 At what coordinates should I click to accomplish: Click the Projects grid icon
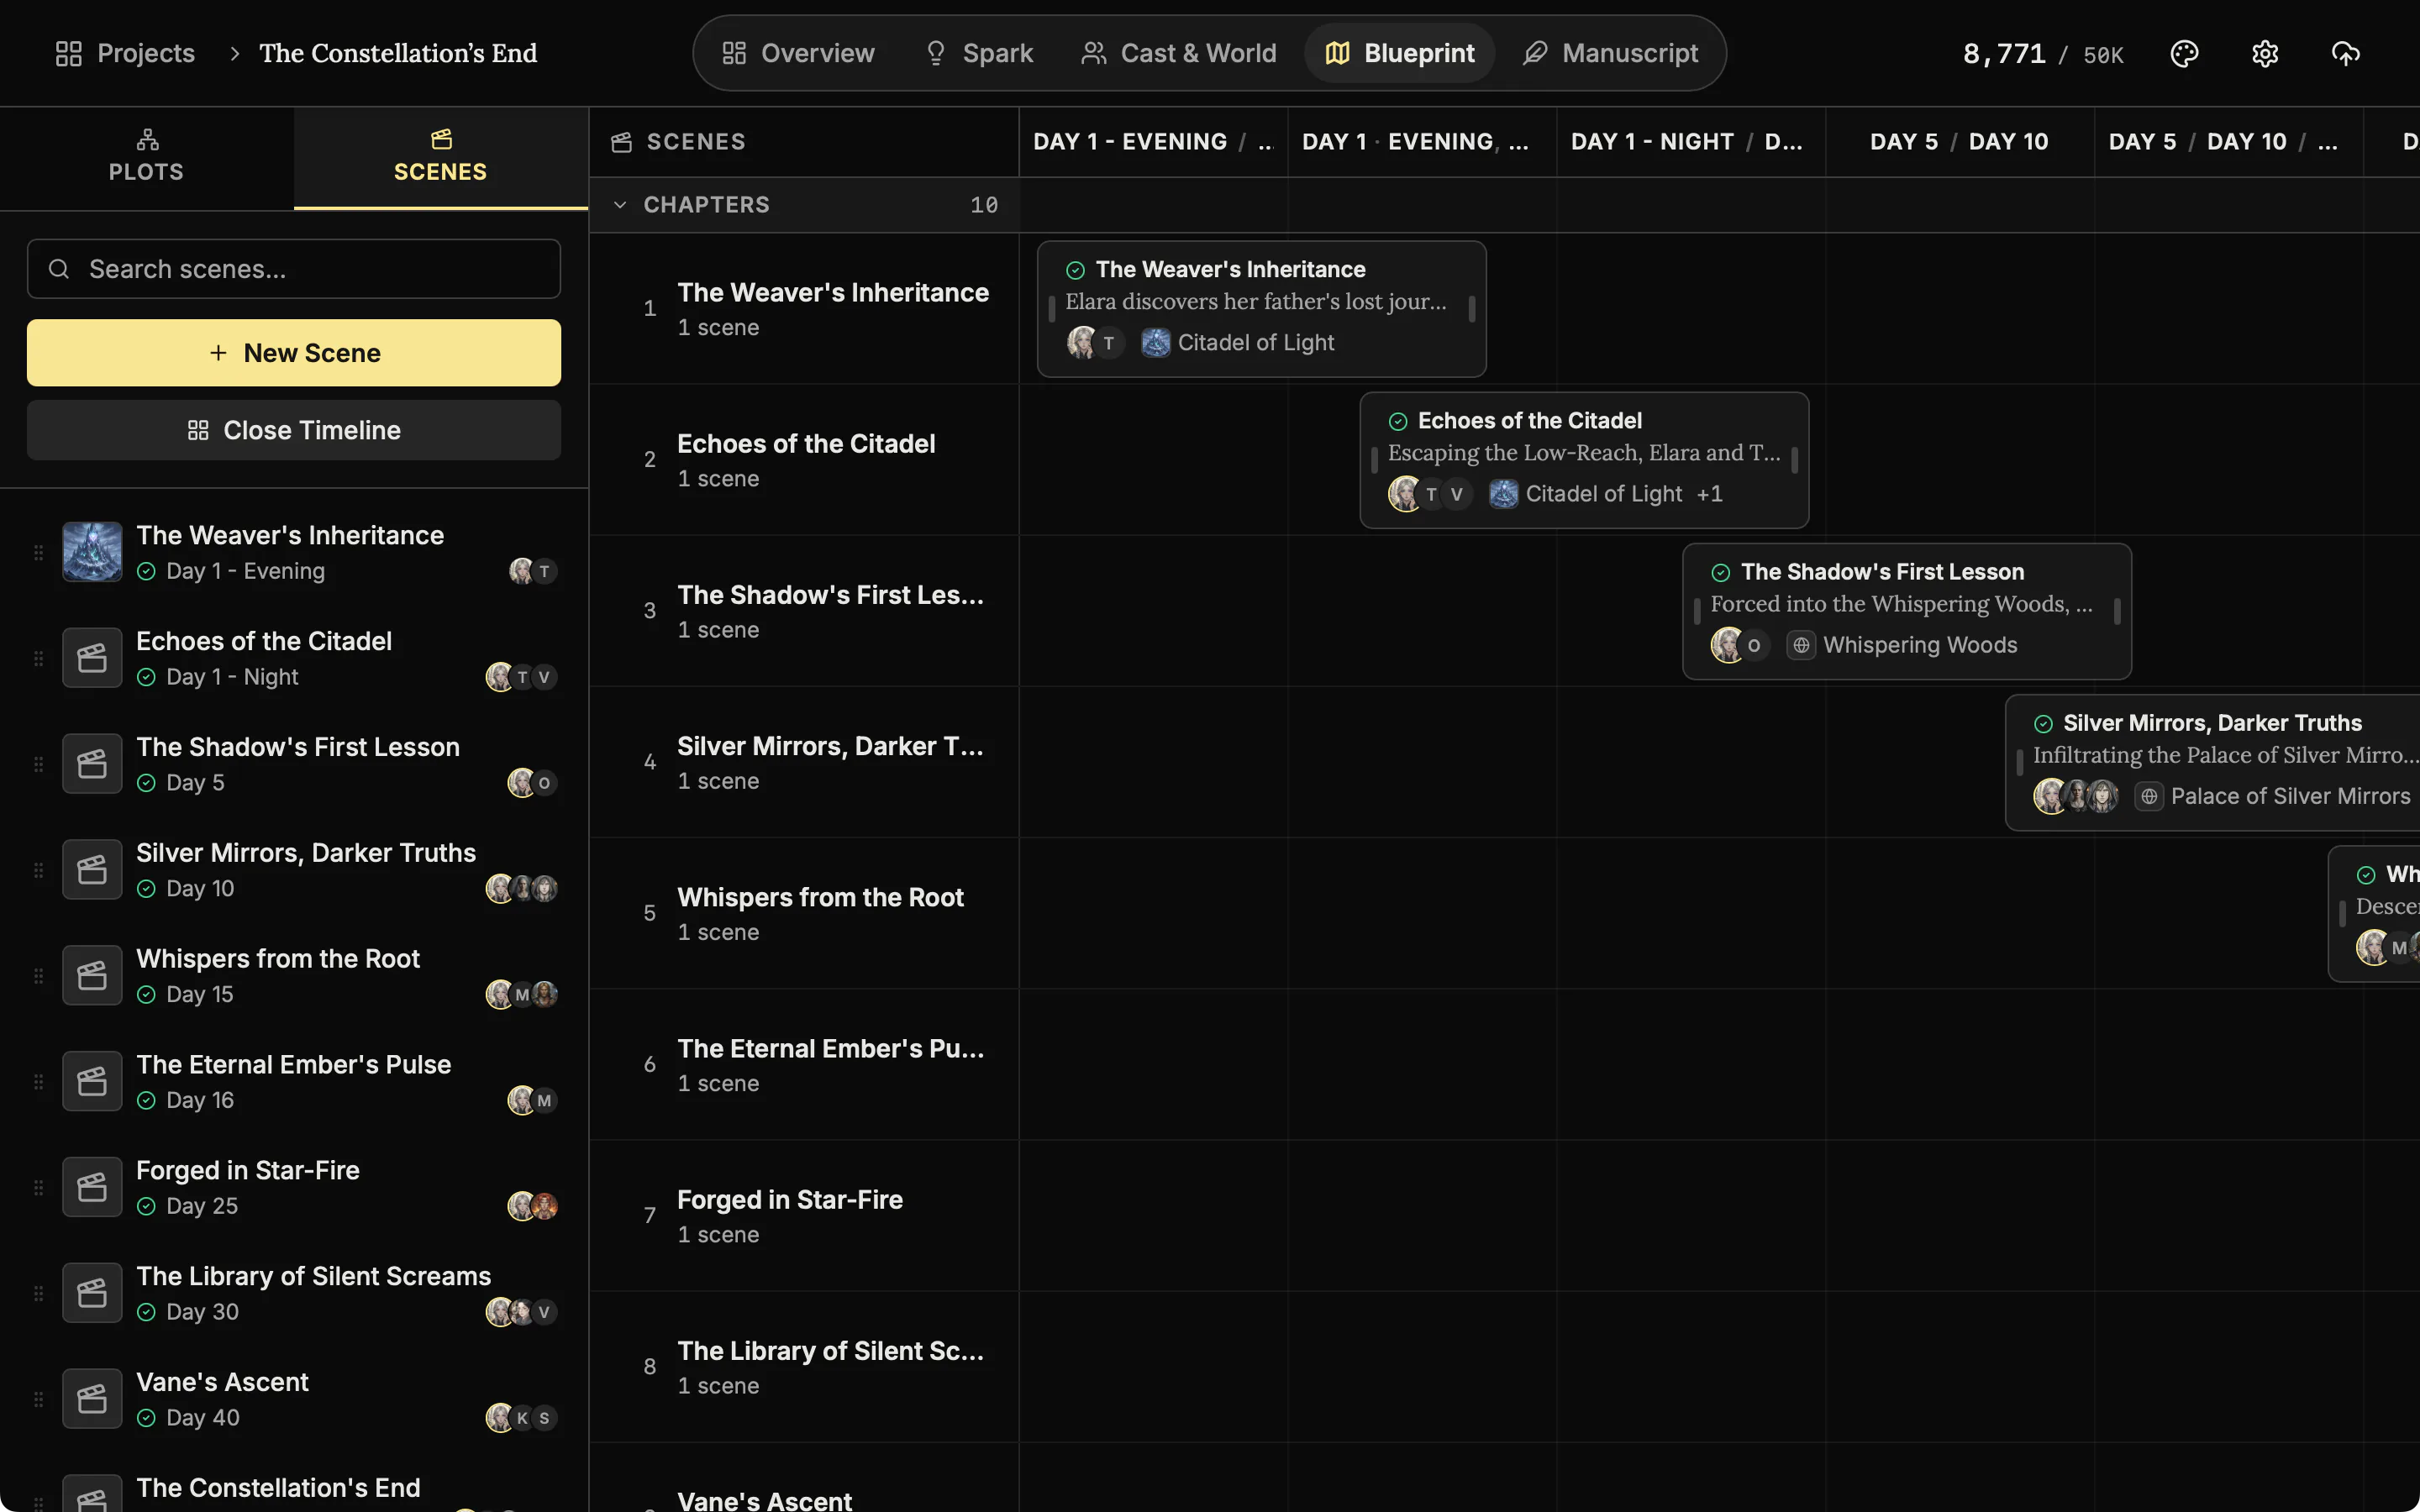point(68,53)
